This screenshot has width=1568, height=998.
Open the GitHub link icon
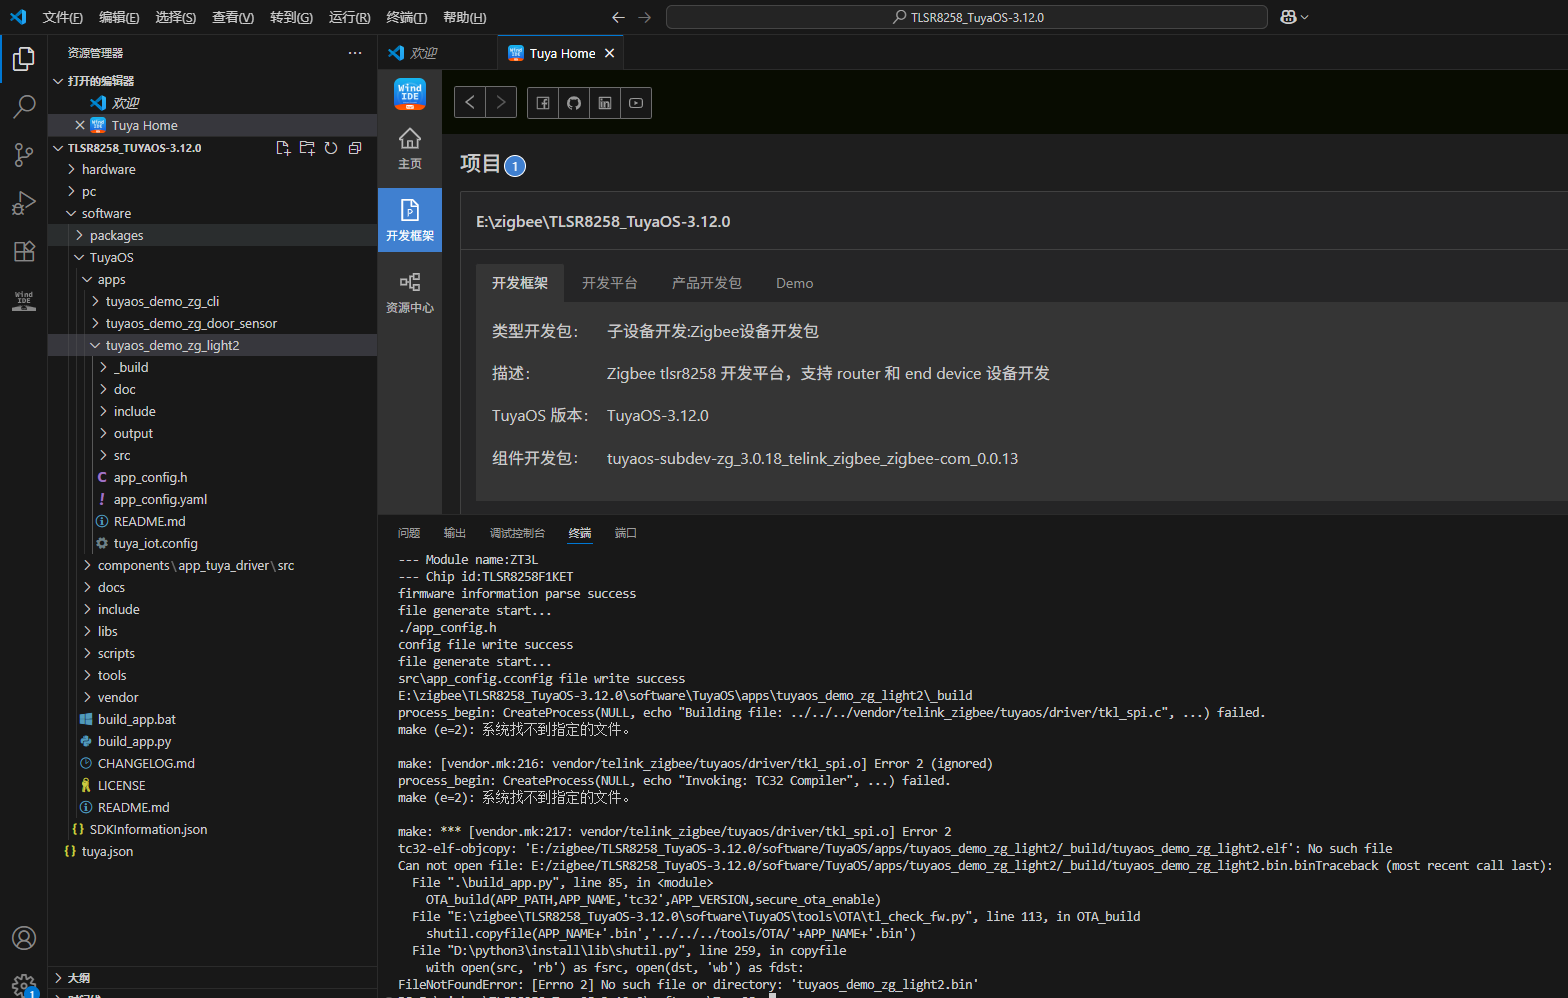click(x=574, y=103)
